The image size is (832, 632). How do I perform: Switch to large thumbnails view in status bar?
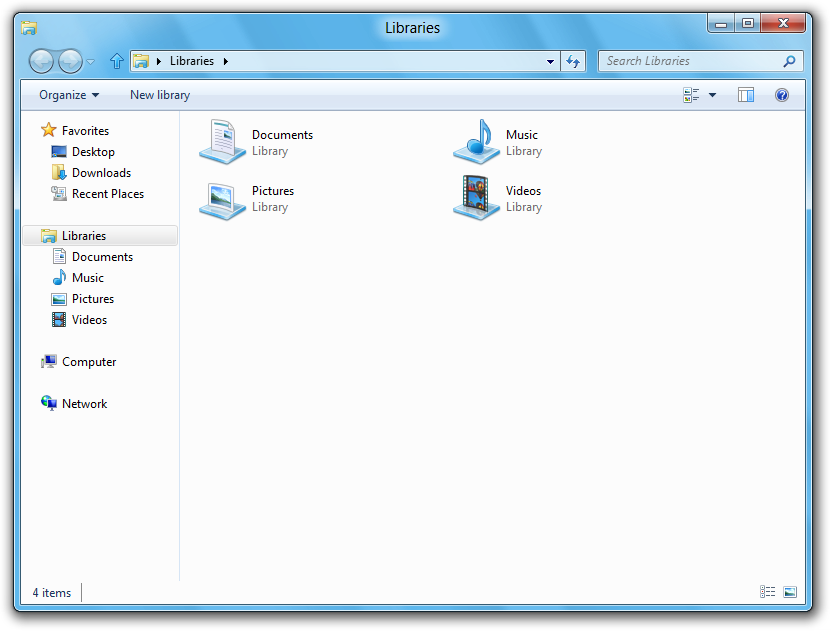(x=790, y=592)
